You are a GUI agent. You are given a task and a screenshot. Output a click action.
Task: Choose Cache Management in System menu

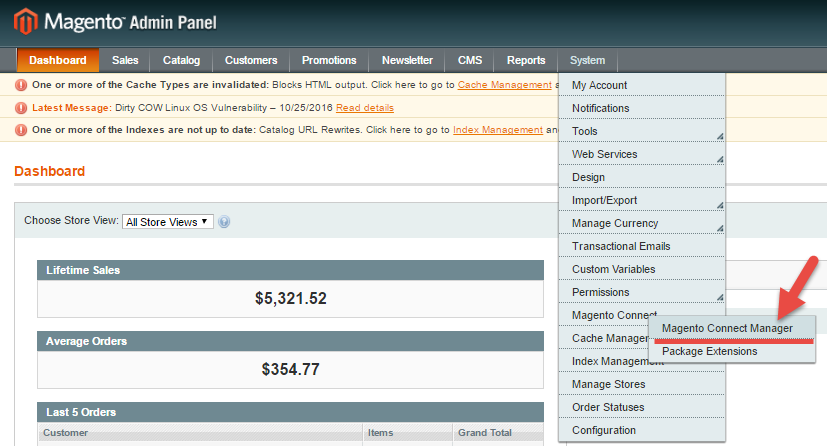tap(604, 338)
